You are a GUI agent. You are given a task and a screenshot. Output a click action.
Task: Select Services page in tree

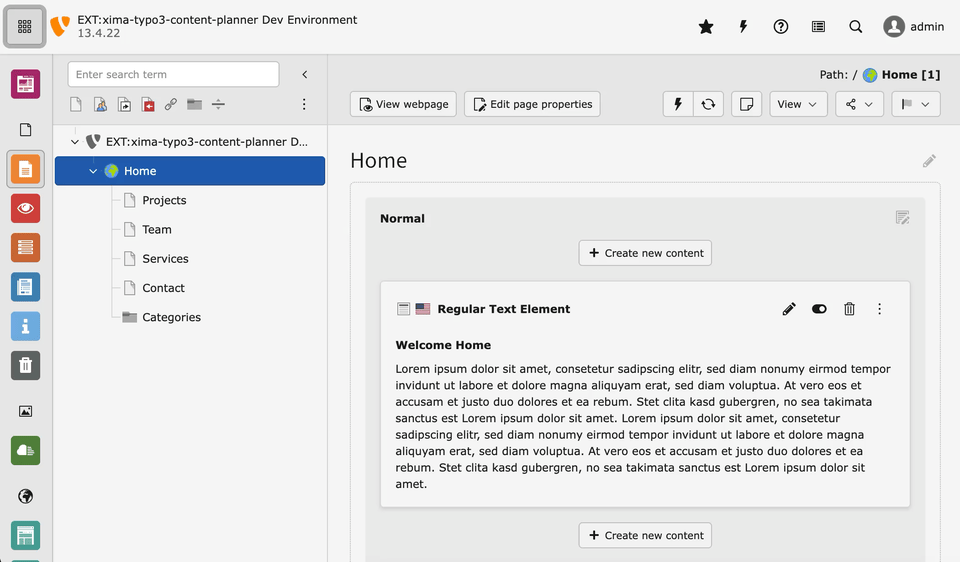pos(165,259)
